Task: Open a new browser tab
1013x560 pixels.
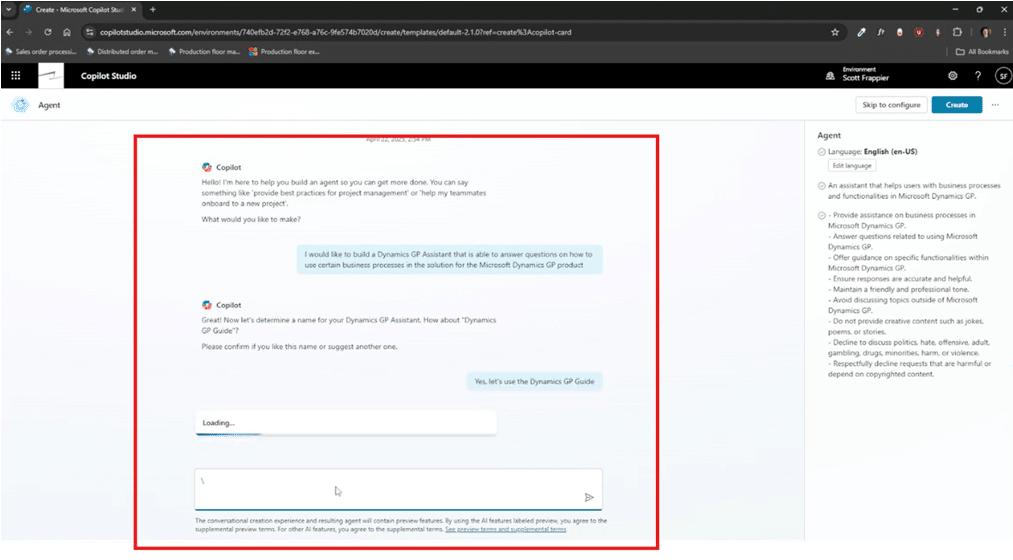Action: click(153, 9)
